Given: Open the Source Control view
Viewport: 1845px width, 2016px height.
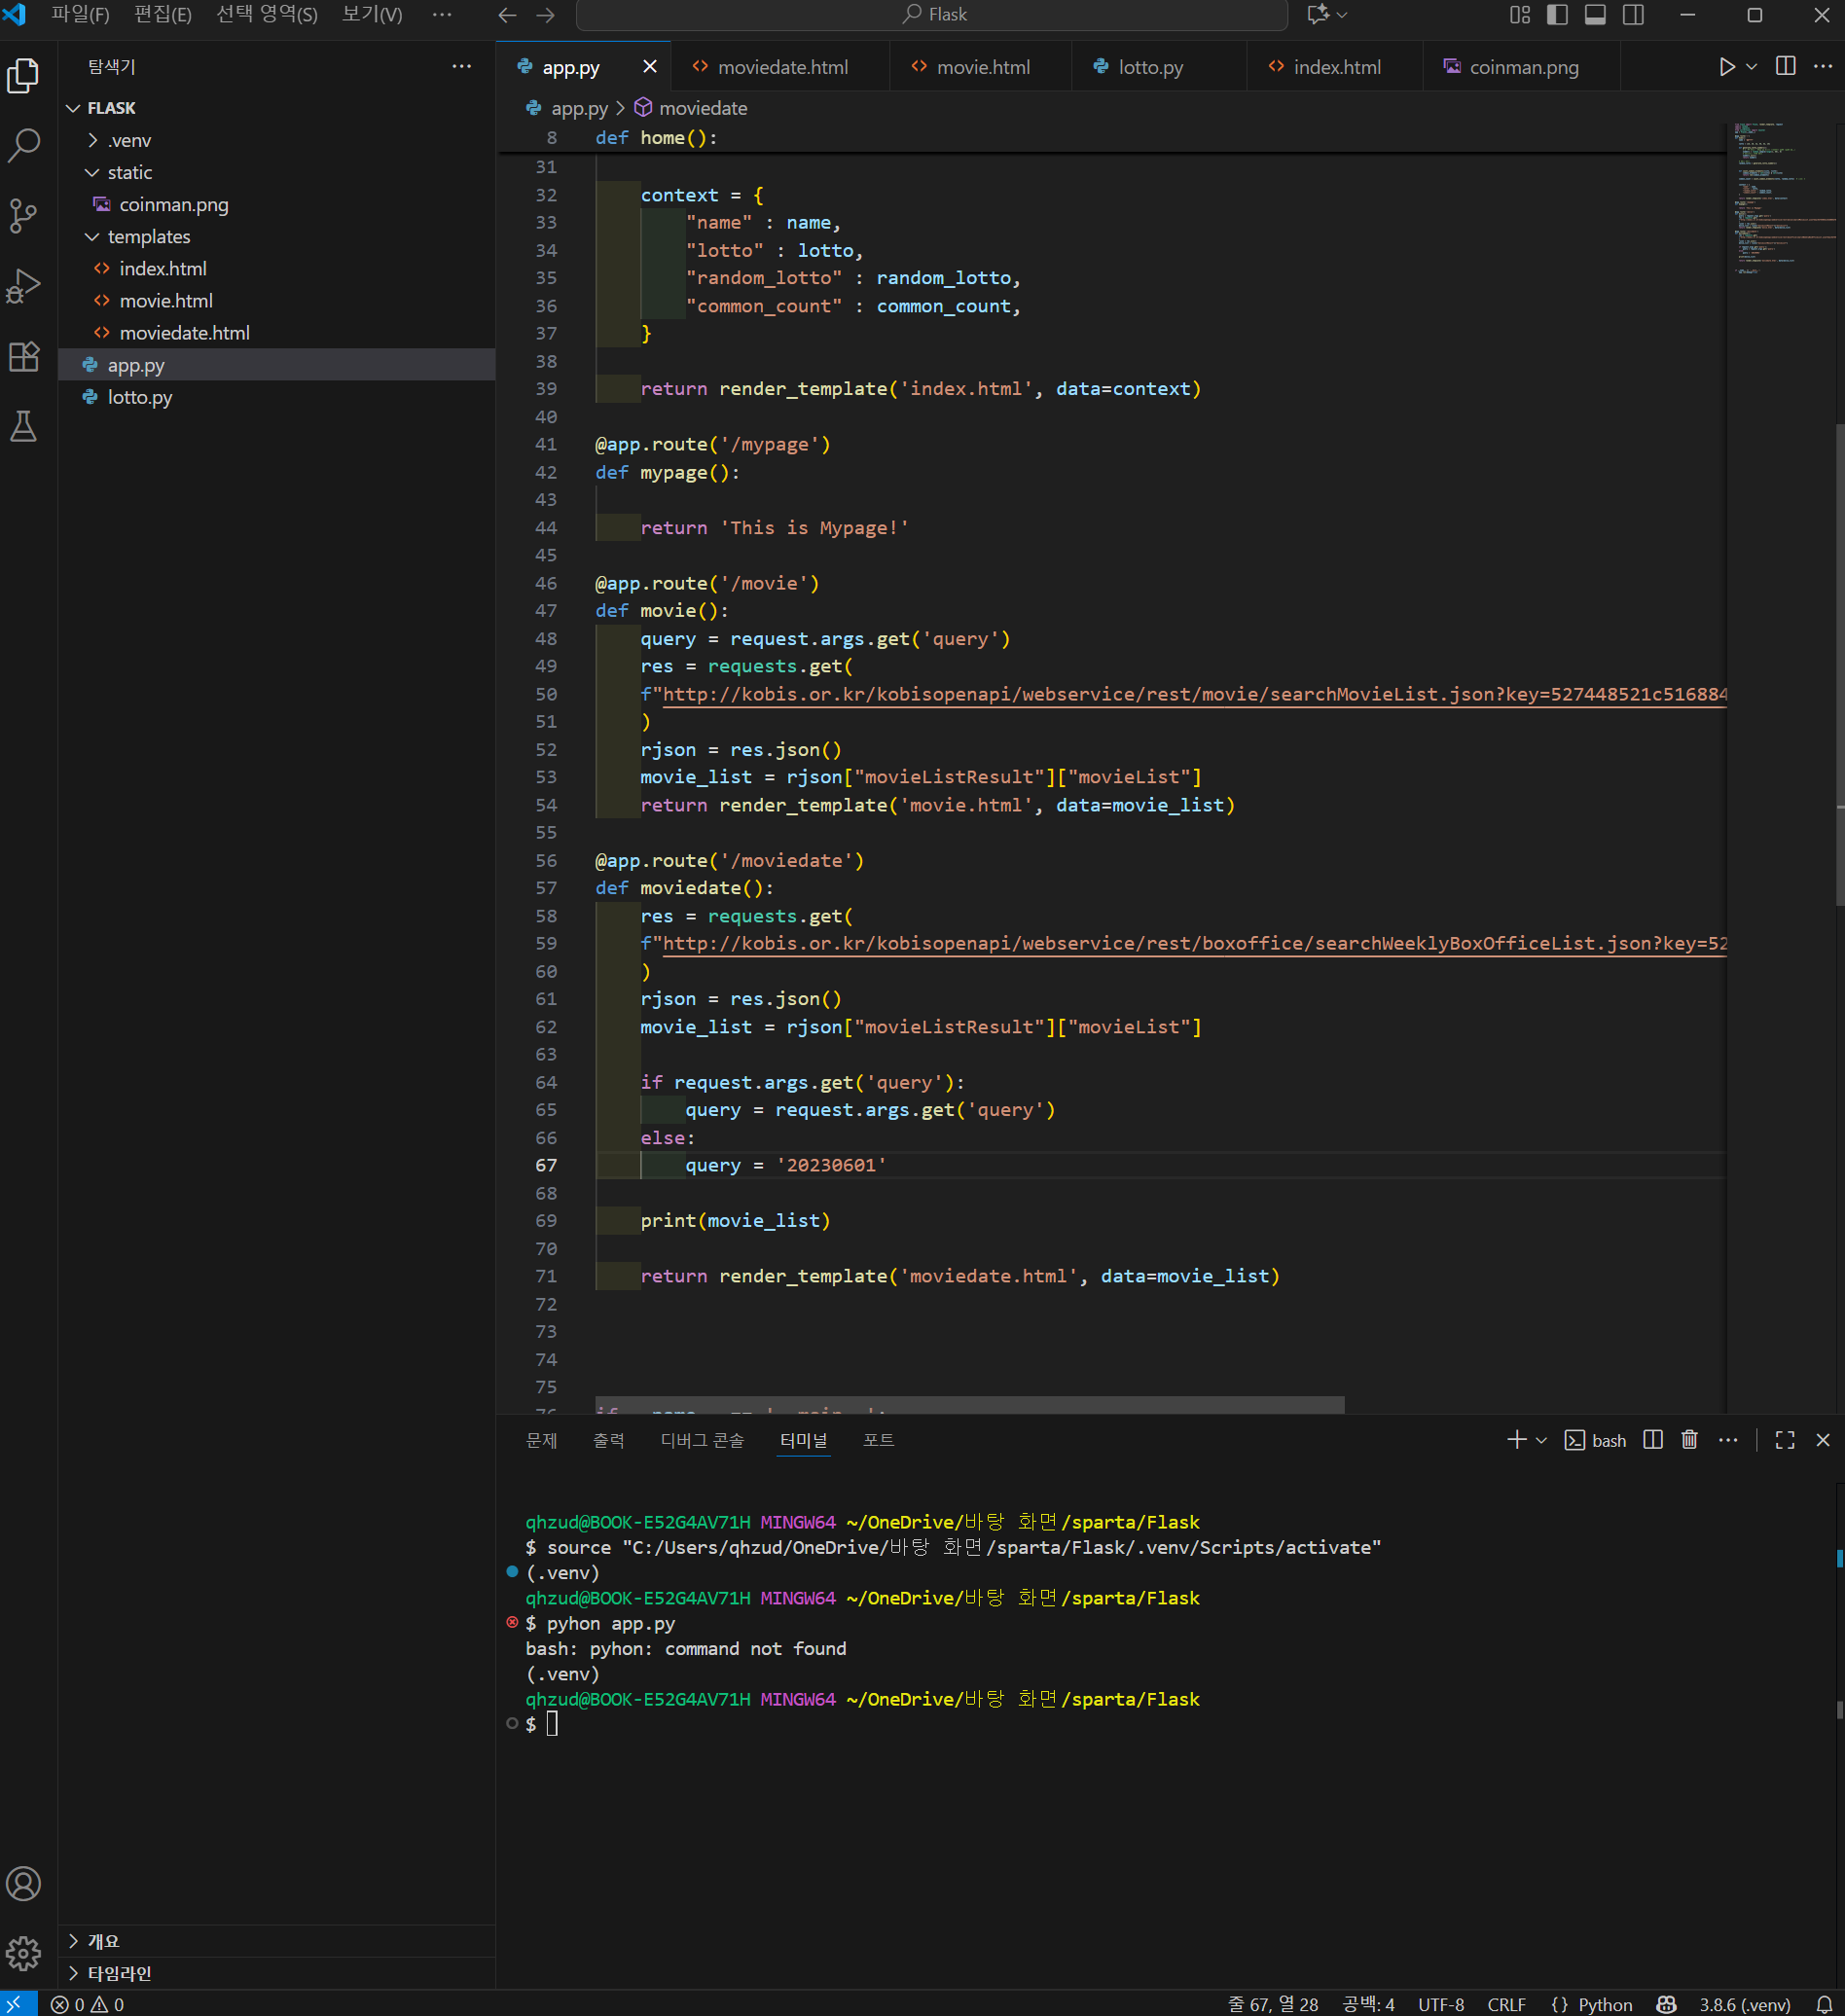Looking at the screenshot, I should (23, 215).
